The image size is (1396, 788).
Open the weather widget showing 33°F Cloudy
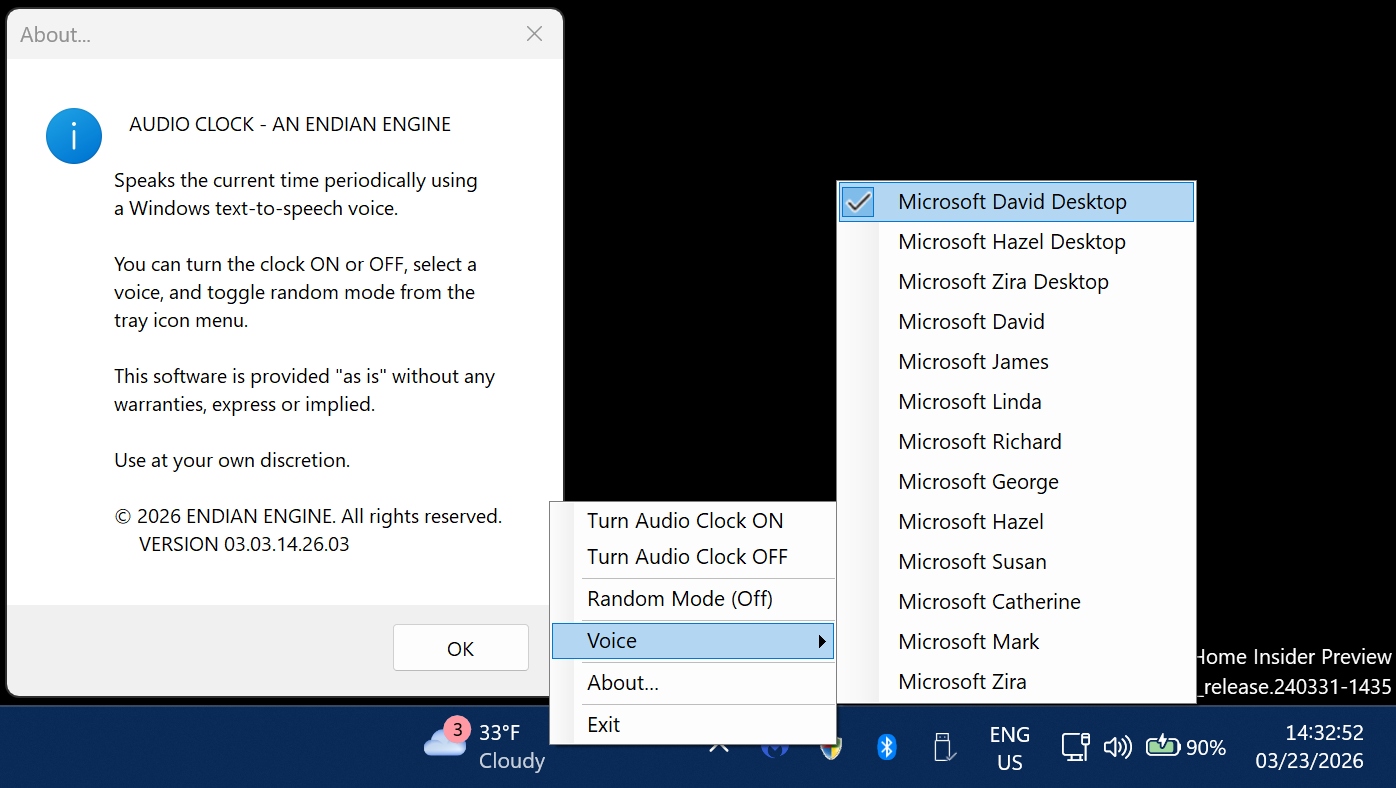(x=485, y=746)
